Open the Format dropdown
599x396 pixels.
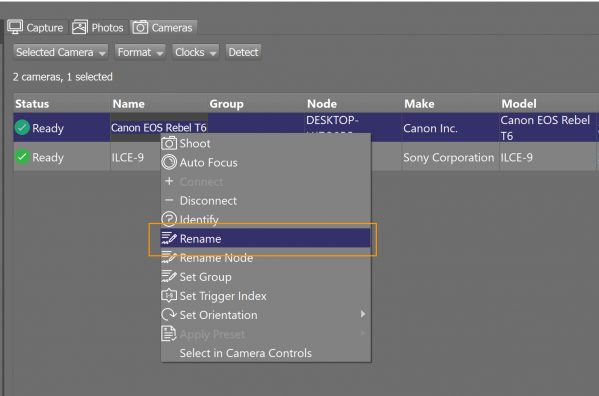coord(140,52)
